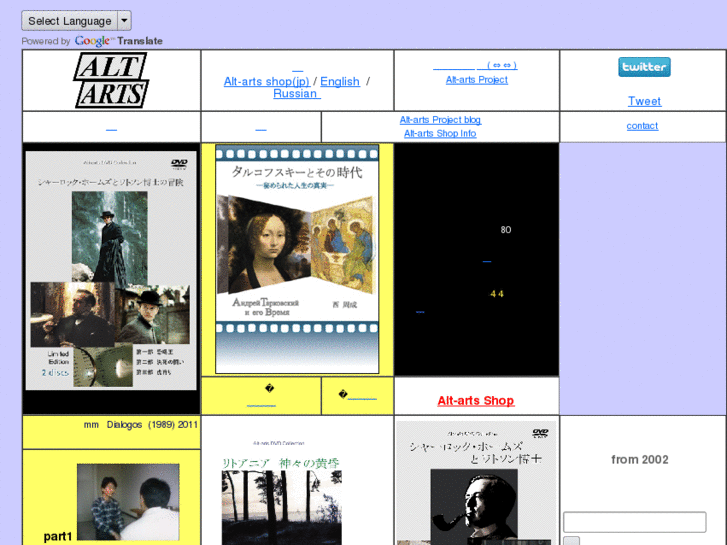Open the Alt-arts Project link
Screen dimensions: 727x545
[477, 80]
